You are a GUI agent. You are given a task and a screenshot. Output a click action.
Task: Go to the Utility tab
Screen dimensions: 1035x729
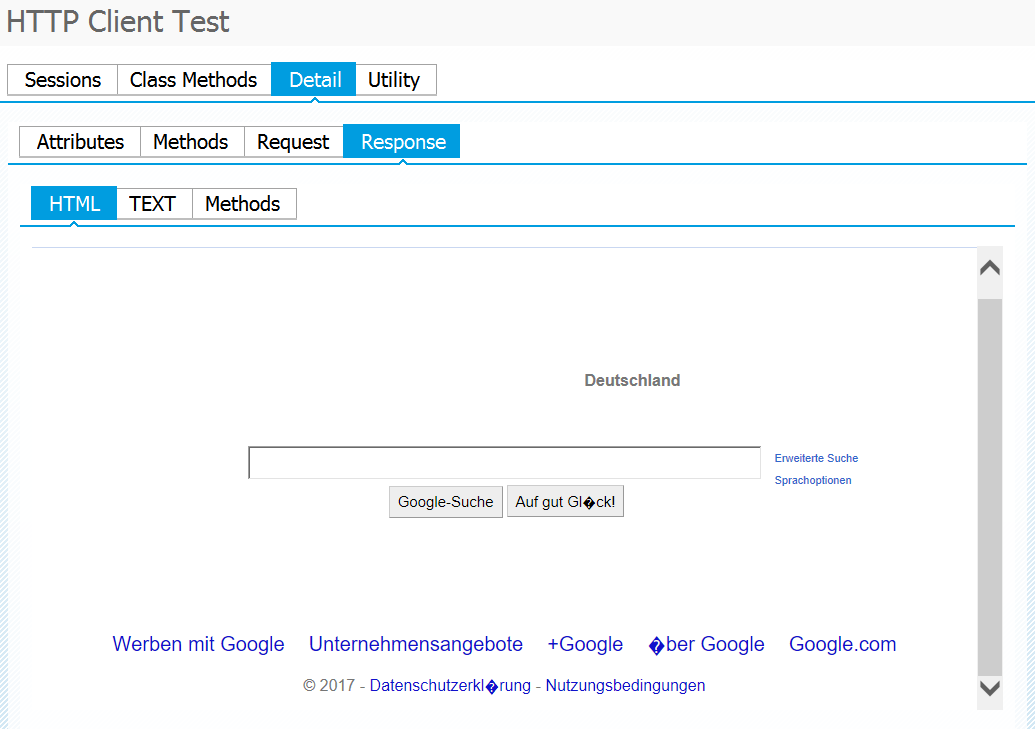click(394, 80)
